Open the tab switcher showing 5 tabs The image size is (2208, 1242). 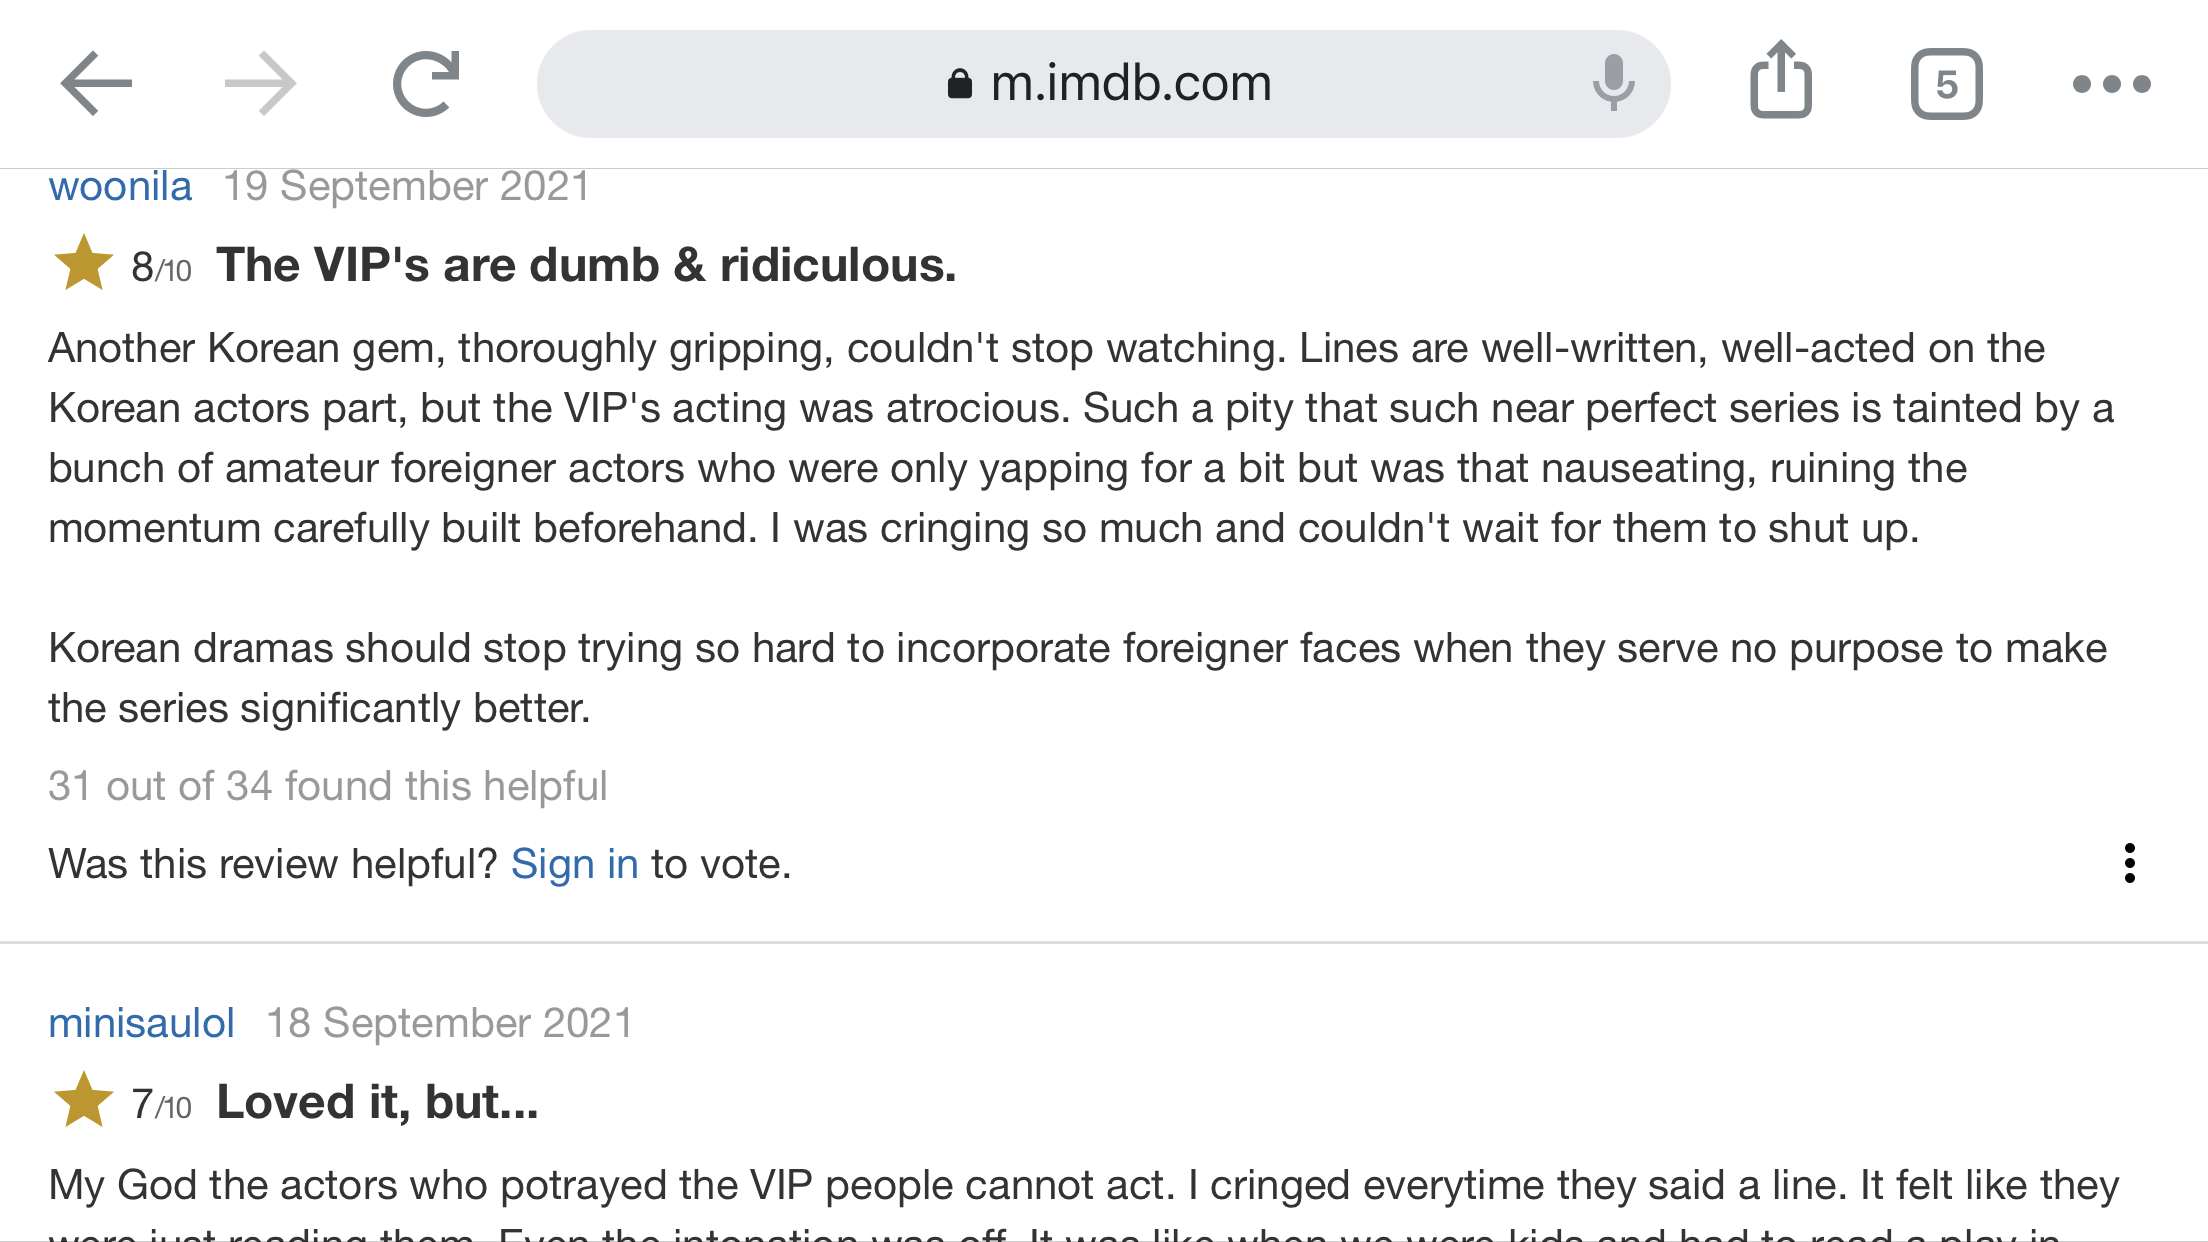pos(1946,84)
